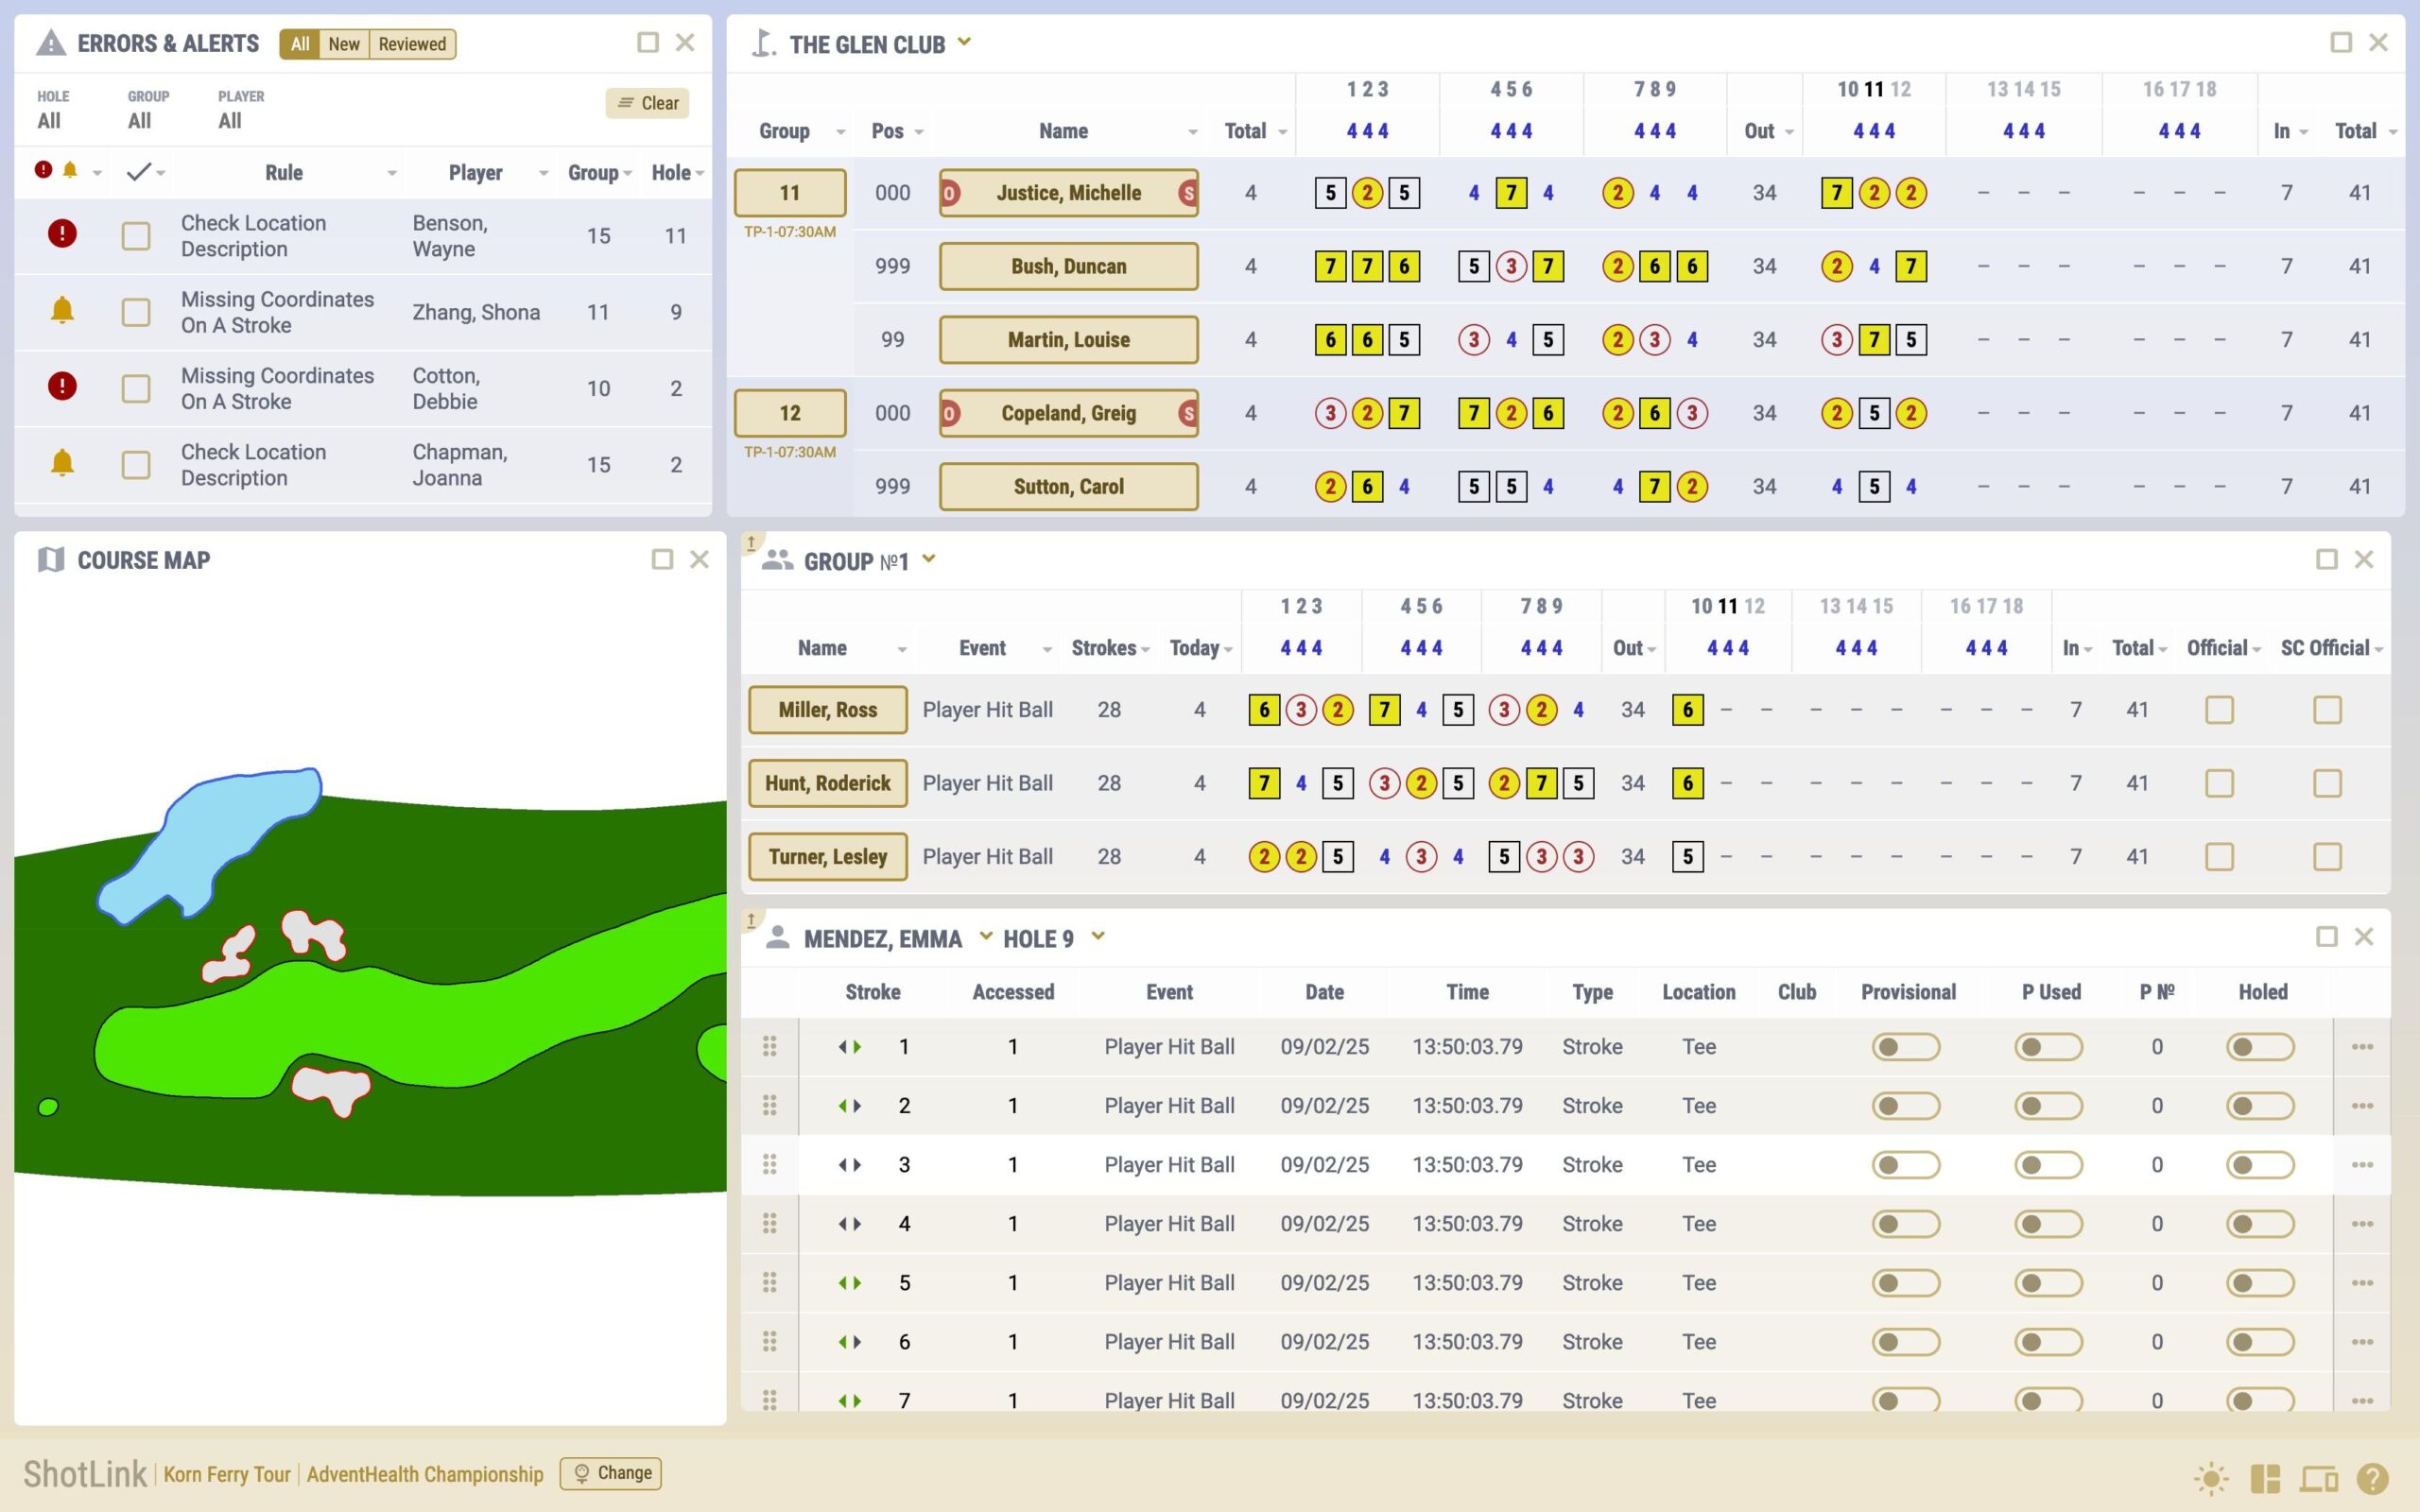Open the help question mark icon
The height and width of the screenshot is (1512, 2420).
pyautogui.click(x=2372, y=1478)
